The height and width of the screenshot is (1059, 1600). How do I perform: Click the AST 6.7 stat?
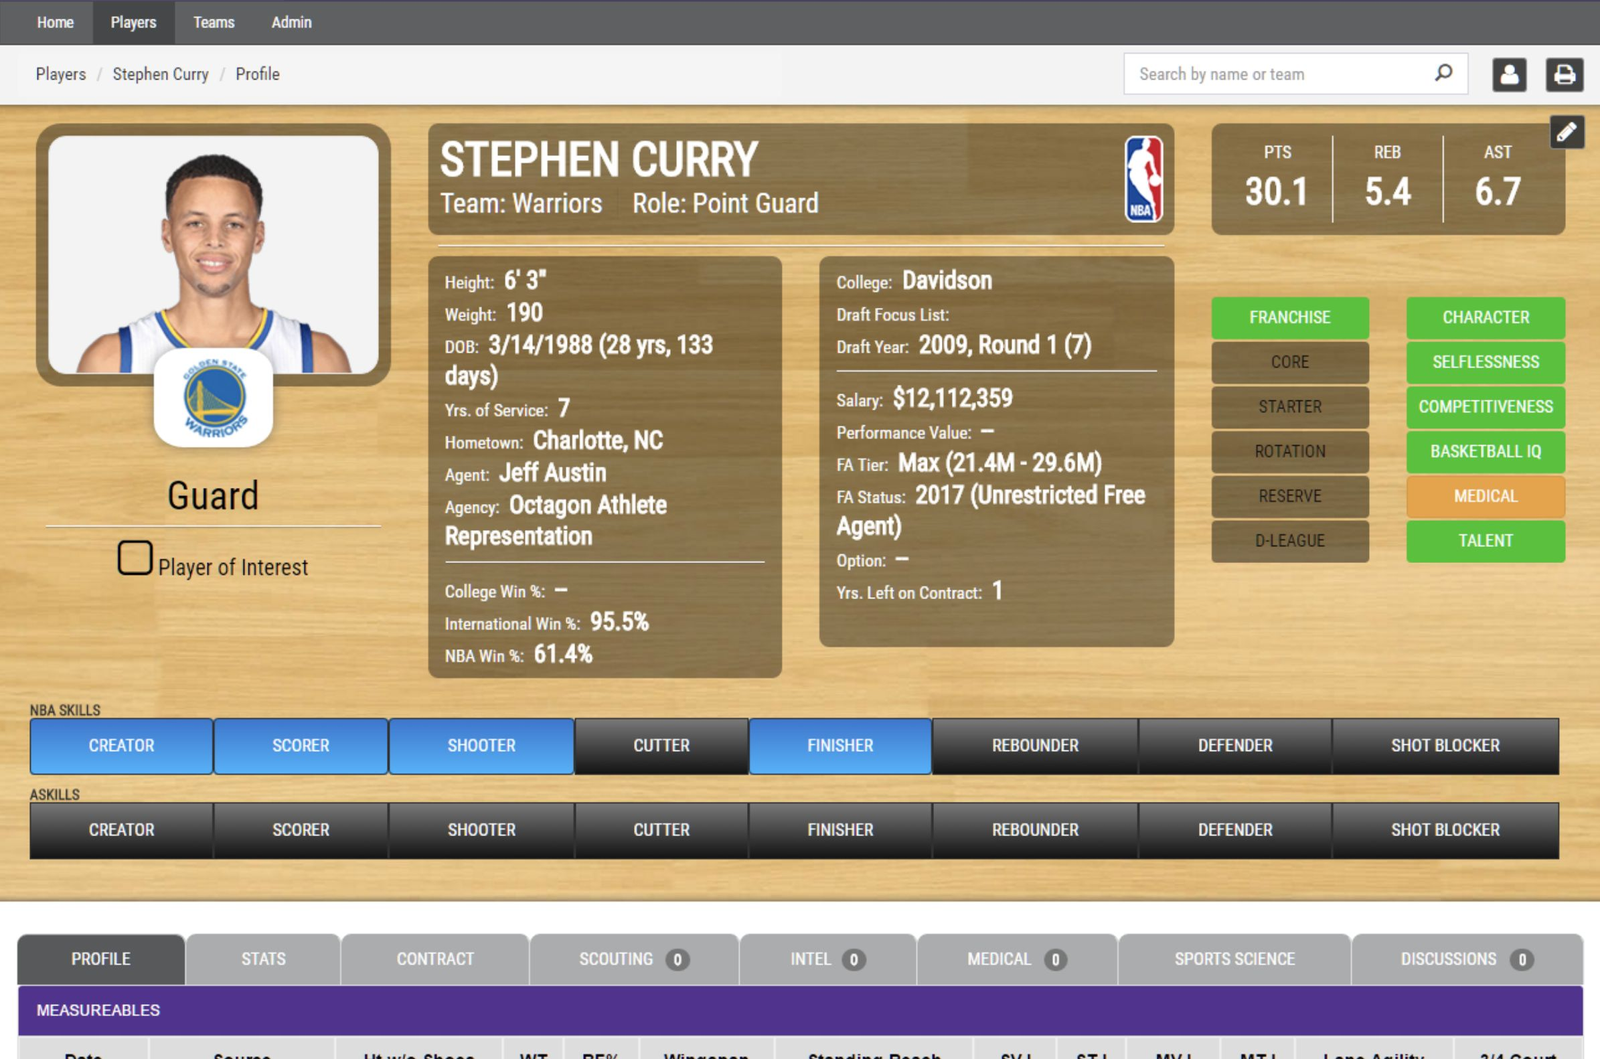(1498, 180)
